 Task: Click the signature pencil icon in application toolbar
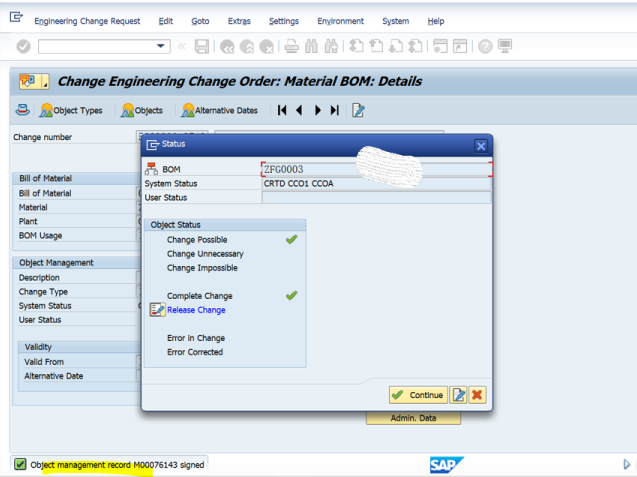point(358,110)
